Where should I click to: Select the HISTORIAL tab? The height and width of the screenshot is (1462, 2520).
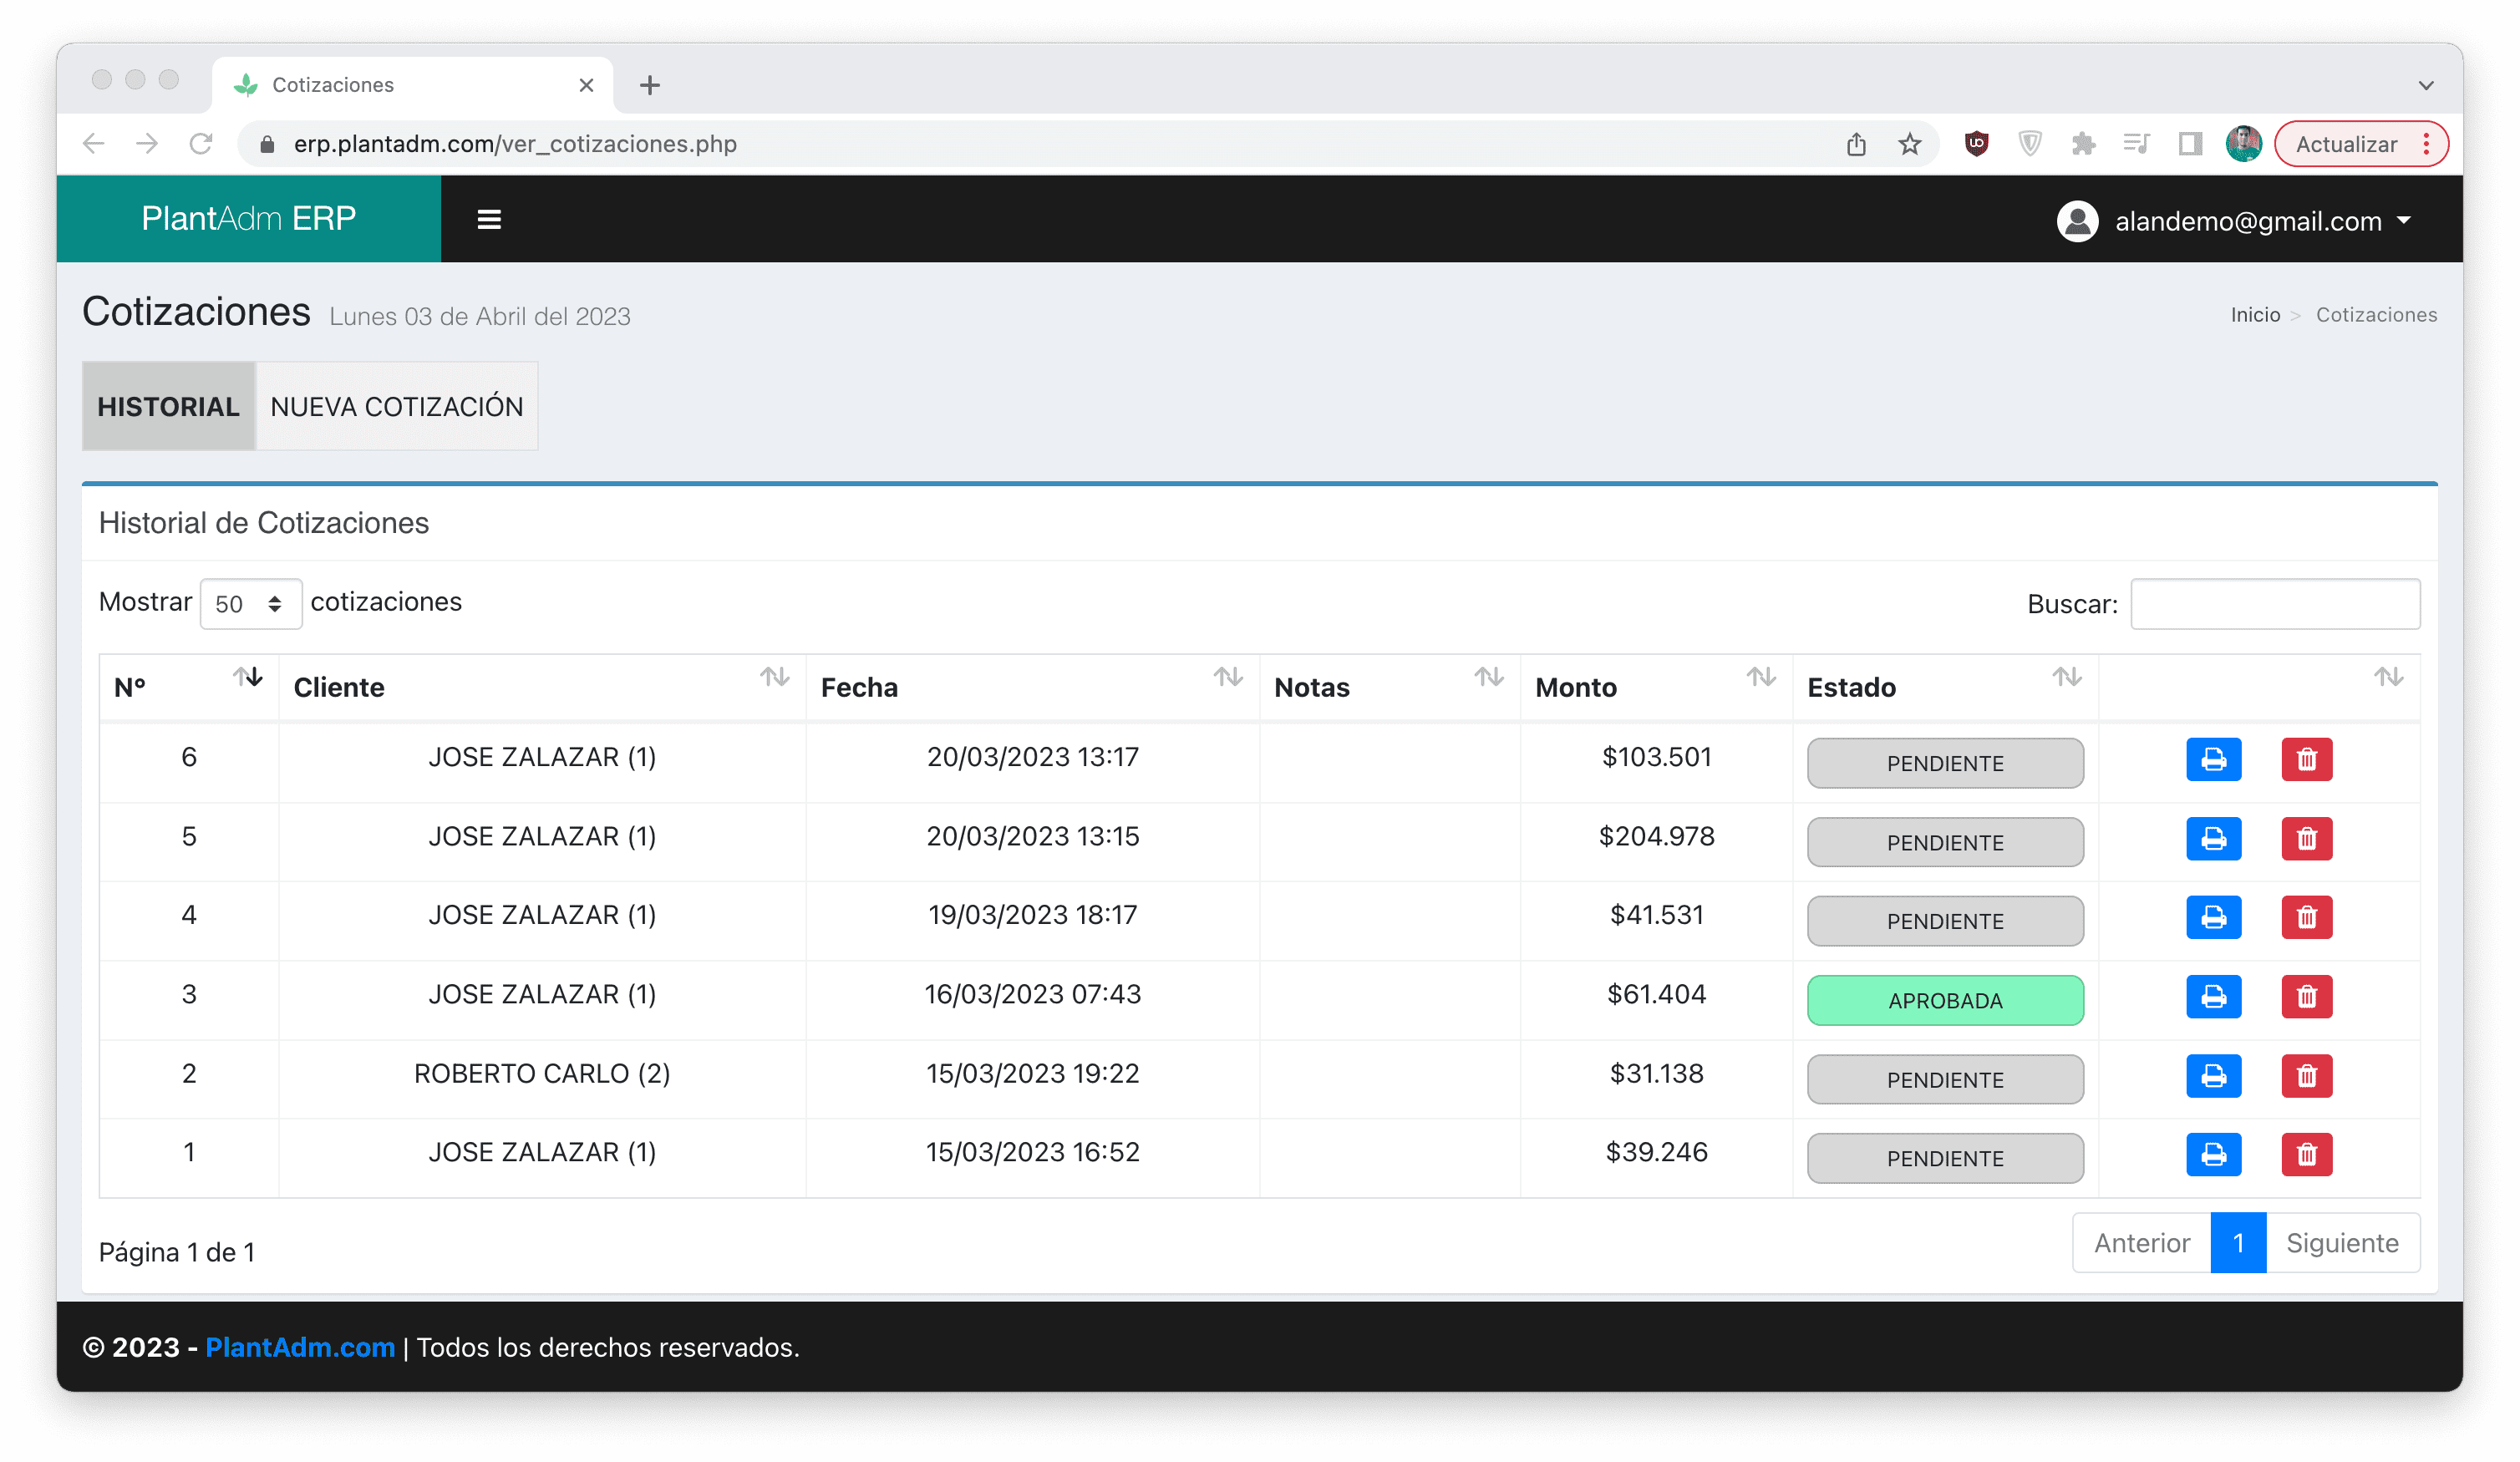[168, 406]
